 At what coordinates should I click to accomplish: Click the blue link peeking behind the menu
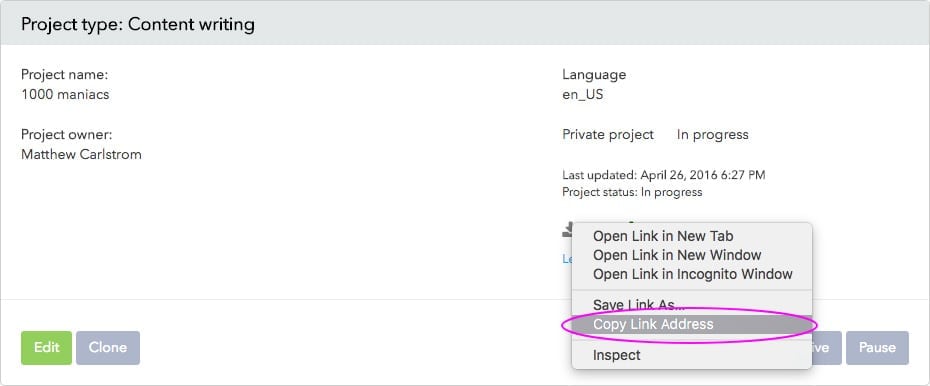click(567, 259)
